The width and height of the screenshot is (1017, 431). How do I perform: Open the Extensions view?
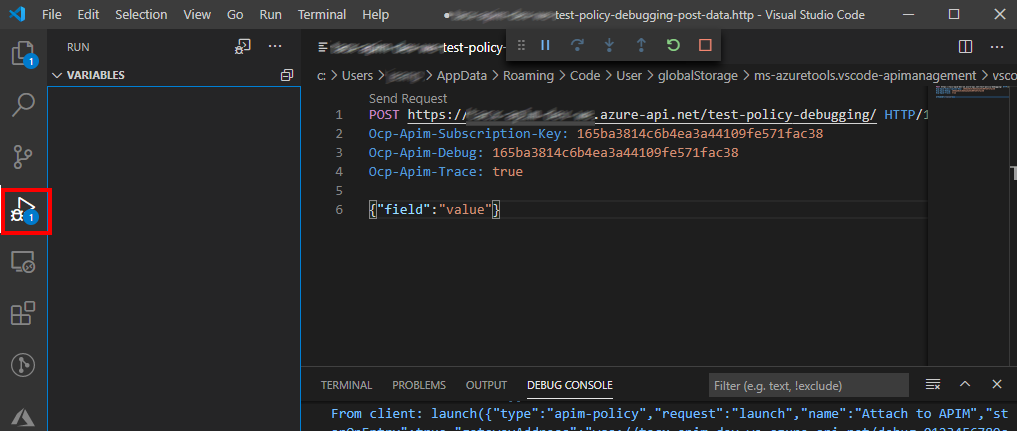tap(23, 314)
